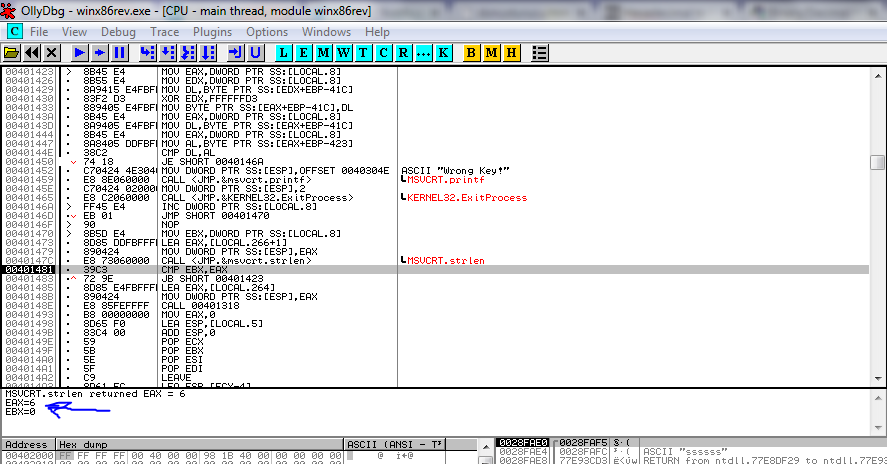Select the JE SHORT 0040146A instruction
Viewport: 887px width, 464px height.
click(x=212, y=162)
